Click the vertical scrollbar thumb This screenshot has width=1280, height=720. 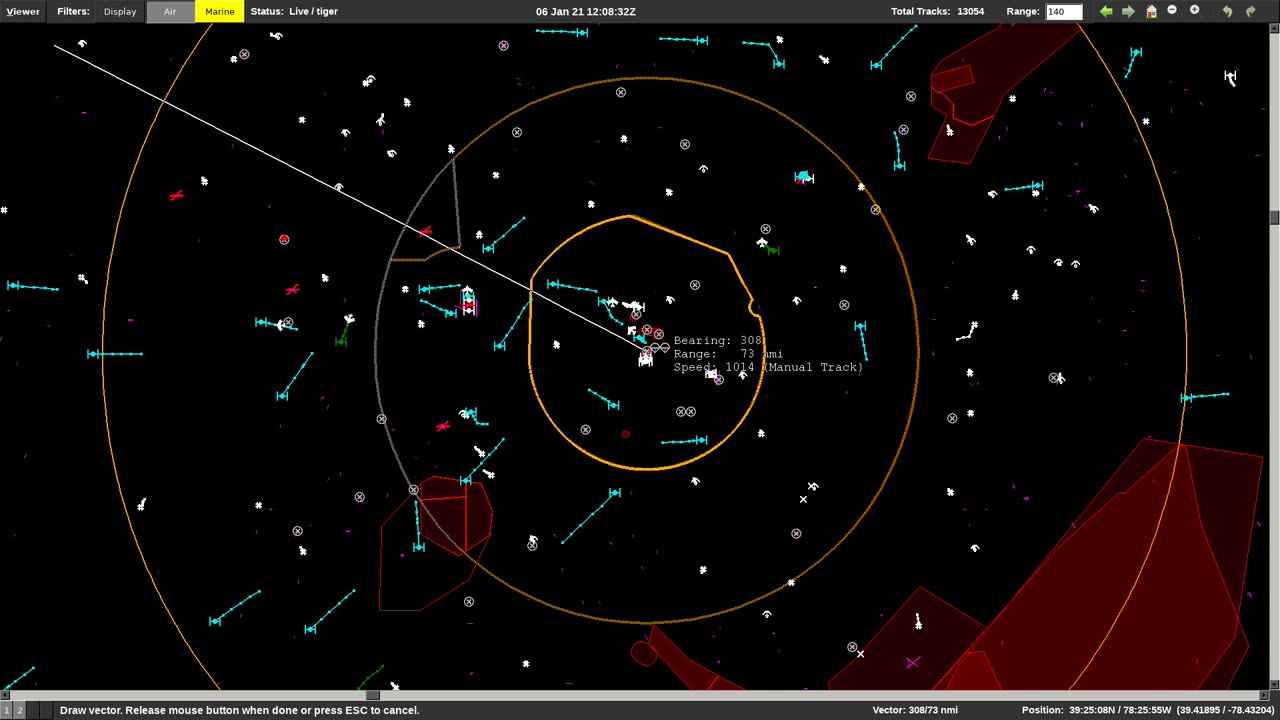1274,218
